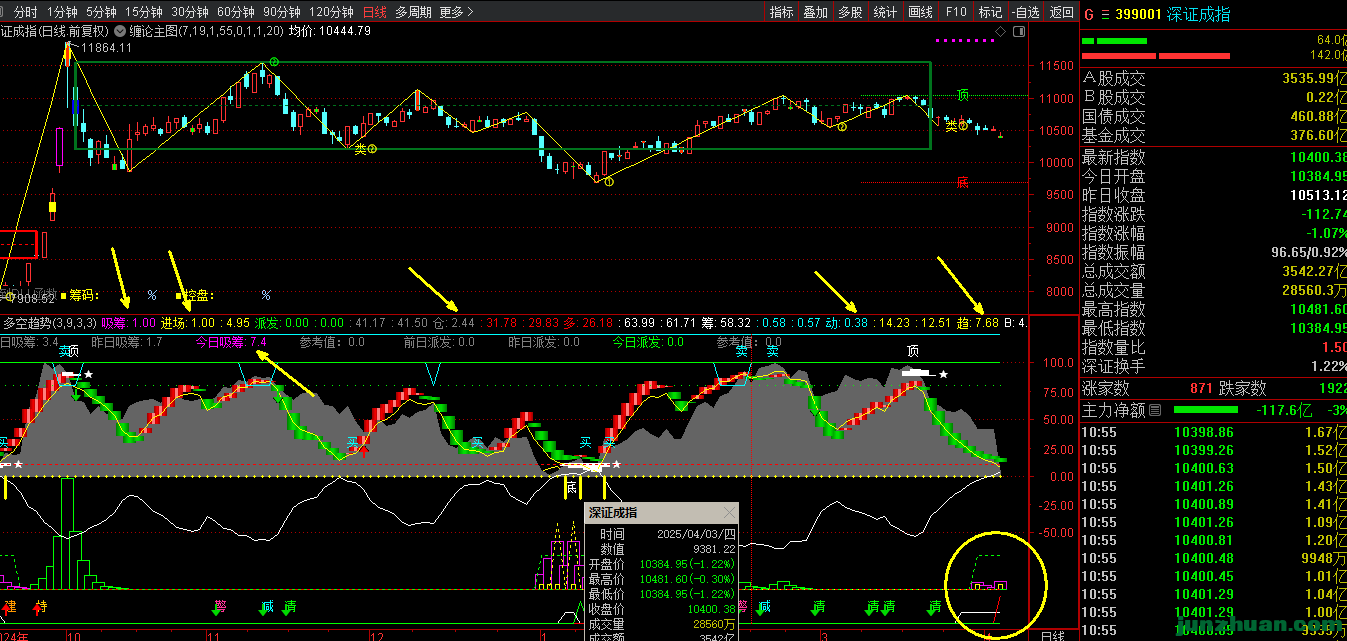Click the 返回 back button

(x=1061, y=12)
